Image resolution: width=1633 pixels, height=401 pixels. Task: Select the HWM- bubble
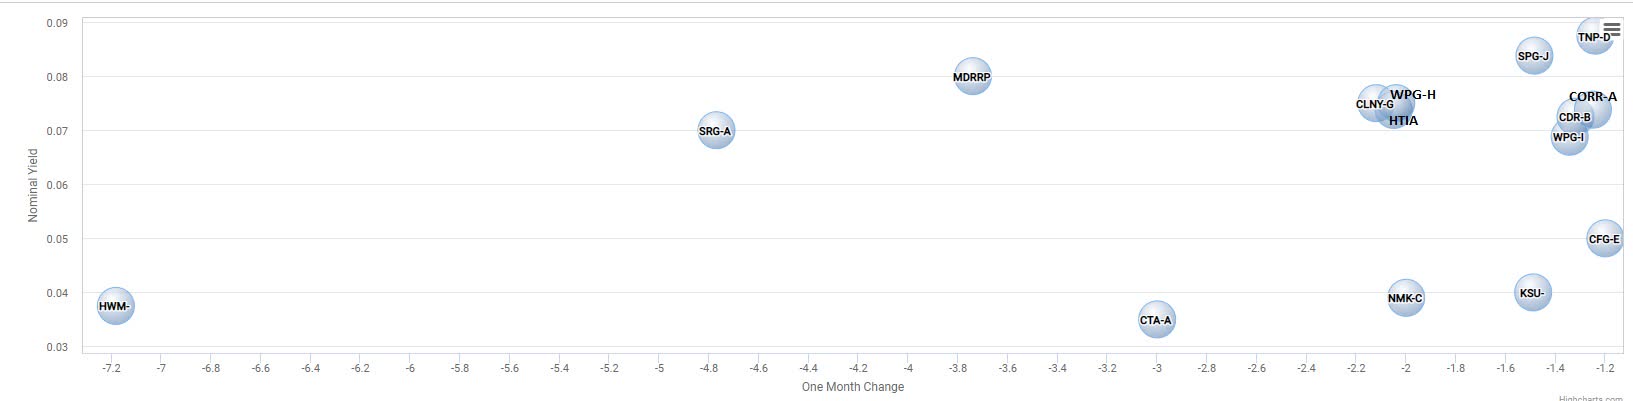pos(115,306)
